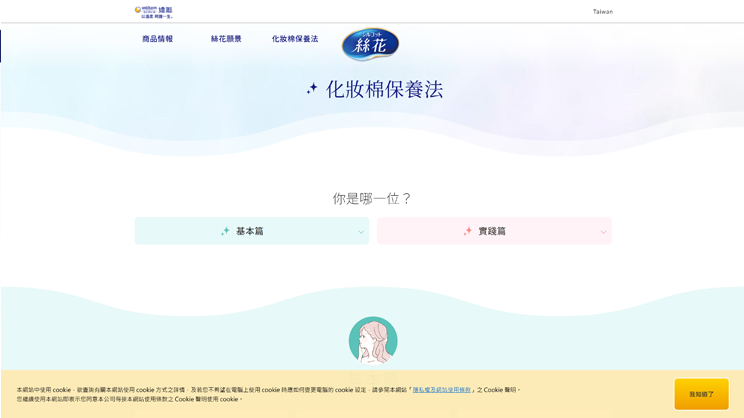Go to the 化妝棉保養法 navigation item
Image resolution: width=744 pixels, height=418 pixels.
(x=295, y=39)
